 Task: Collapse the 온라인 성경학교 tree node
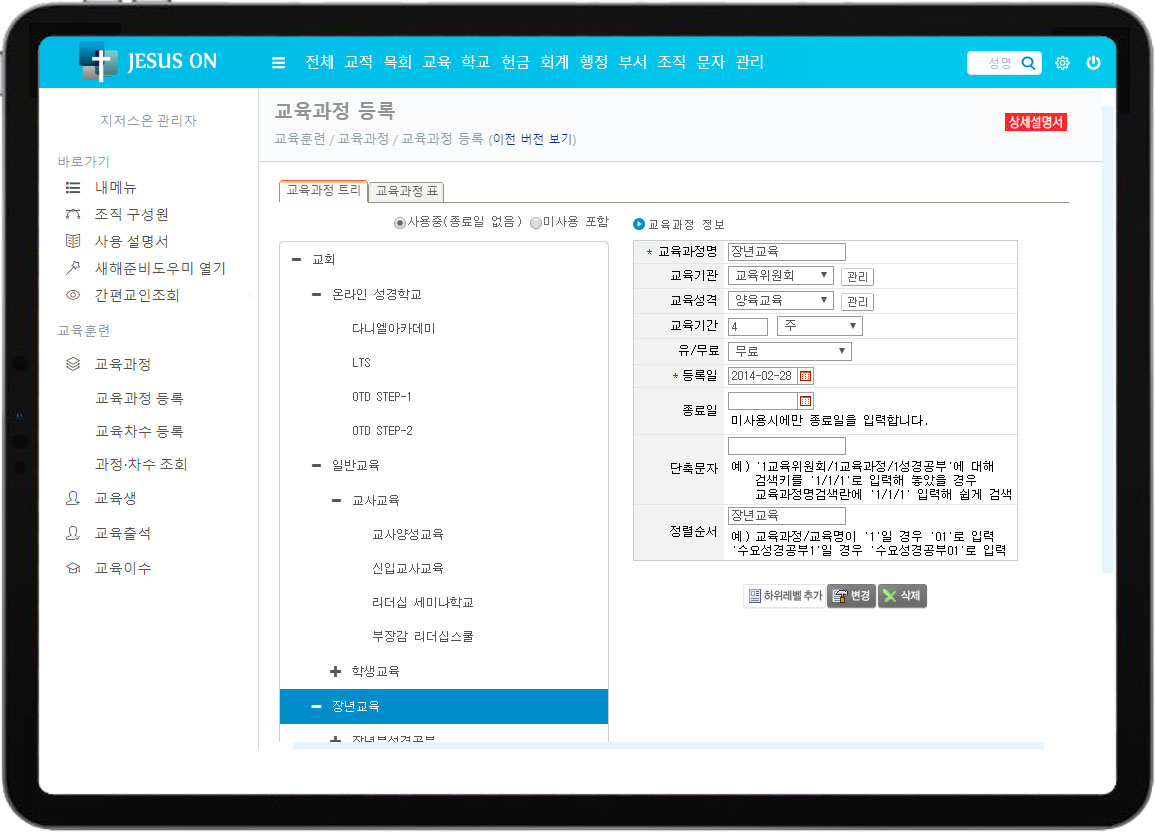[317, 295]
